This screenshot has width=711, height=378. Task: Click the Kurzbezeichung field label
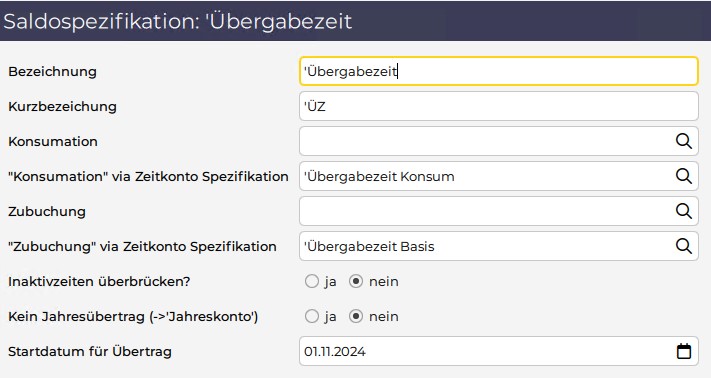coord(63,107)
